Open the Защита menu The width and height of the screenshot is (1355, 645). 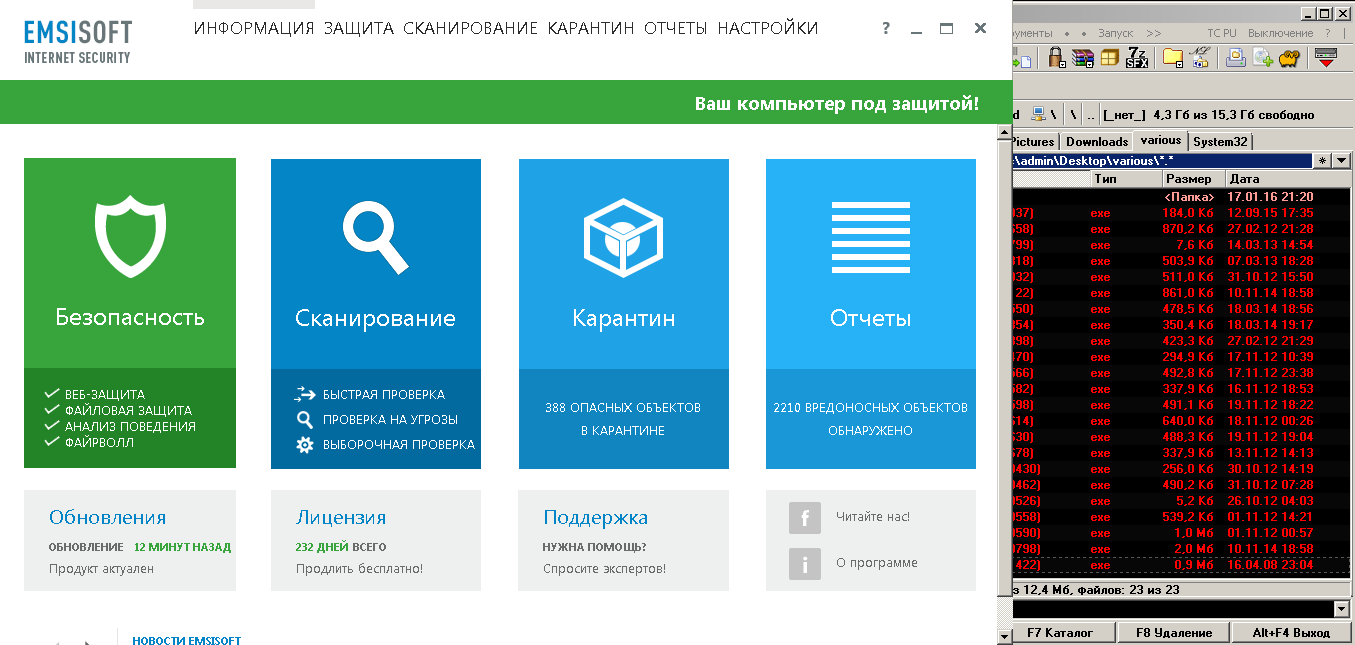[x=359, y=28]
